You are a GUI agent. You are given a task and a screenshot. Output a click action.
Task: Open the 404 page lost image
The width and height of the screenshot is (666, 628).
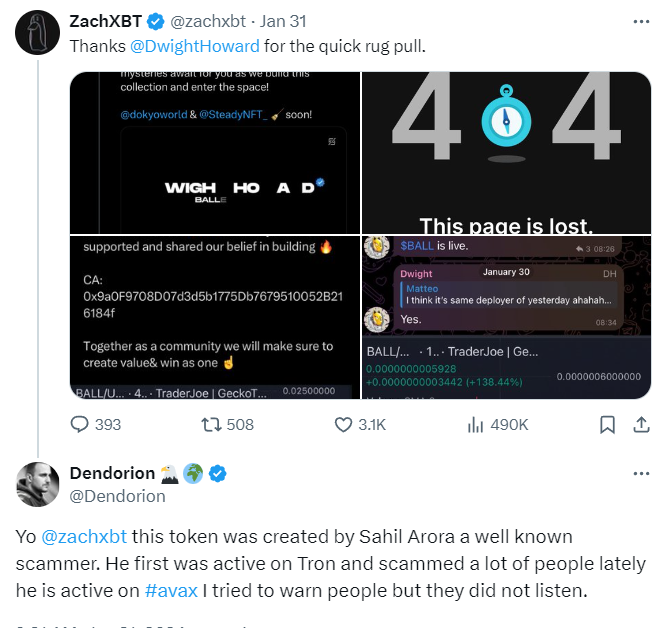tap(506, 152)
